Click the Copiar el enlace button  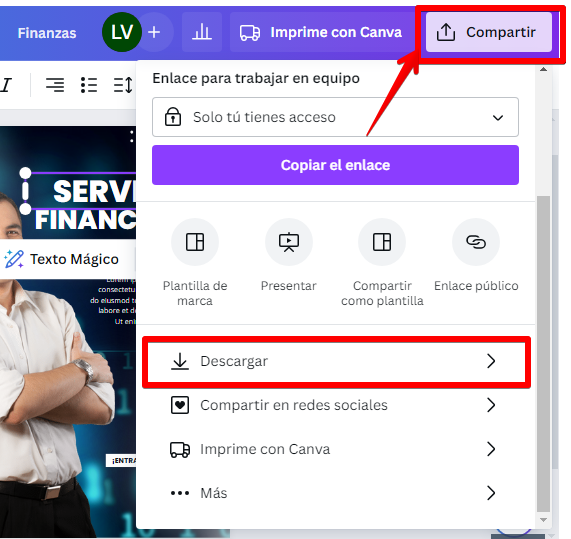[335, 165]
